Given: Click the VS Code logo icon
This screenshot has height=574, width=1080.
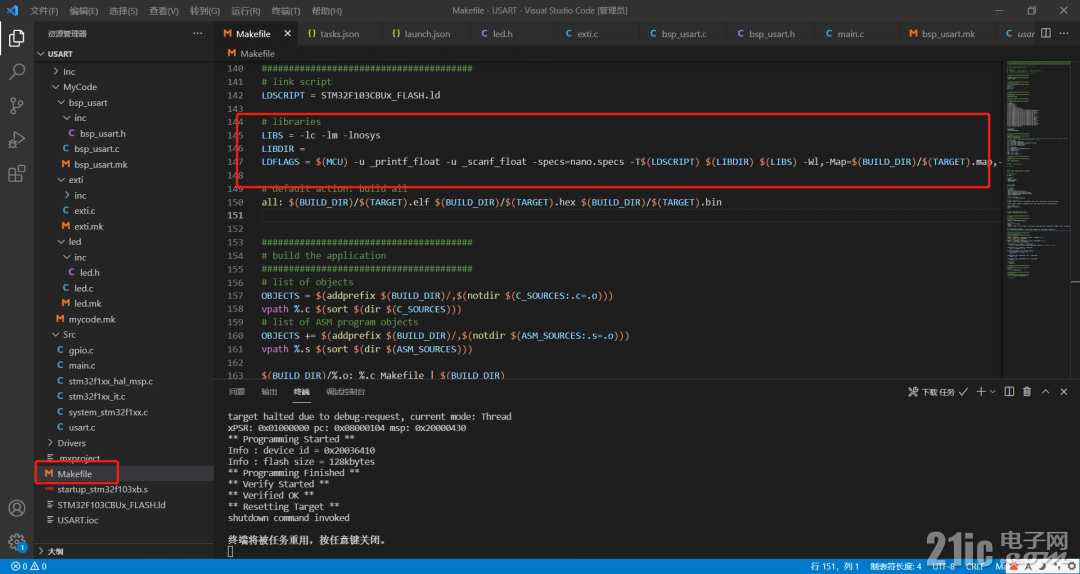Looking at the screenshot, I should coord(12,10).
